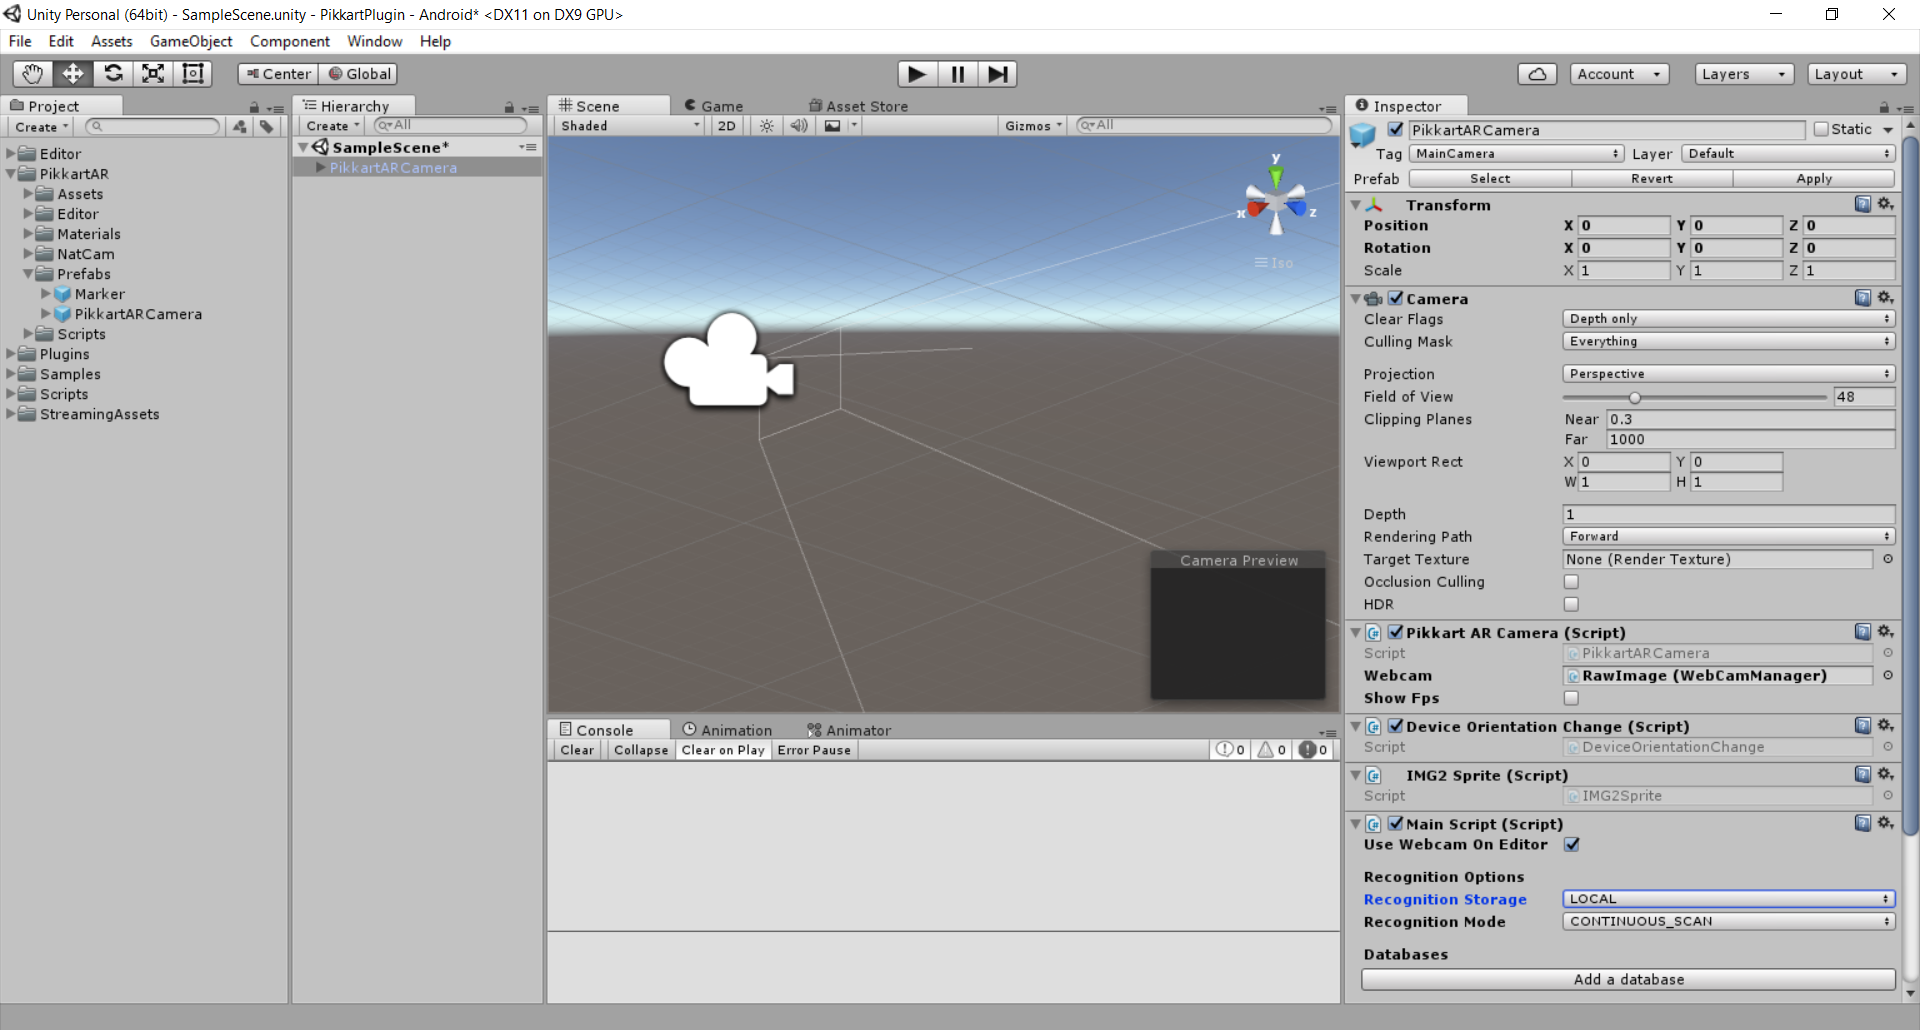The width and height of the screenshot is (1920, 1030).
Task: Select the camera gizmo in scene
Action: pyautogui.click(x=729, y=360)
